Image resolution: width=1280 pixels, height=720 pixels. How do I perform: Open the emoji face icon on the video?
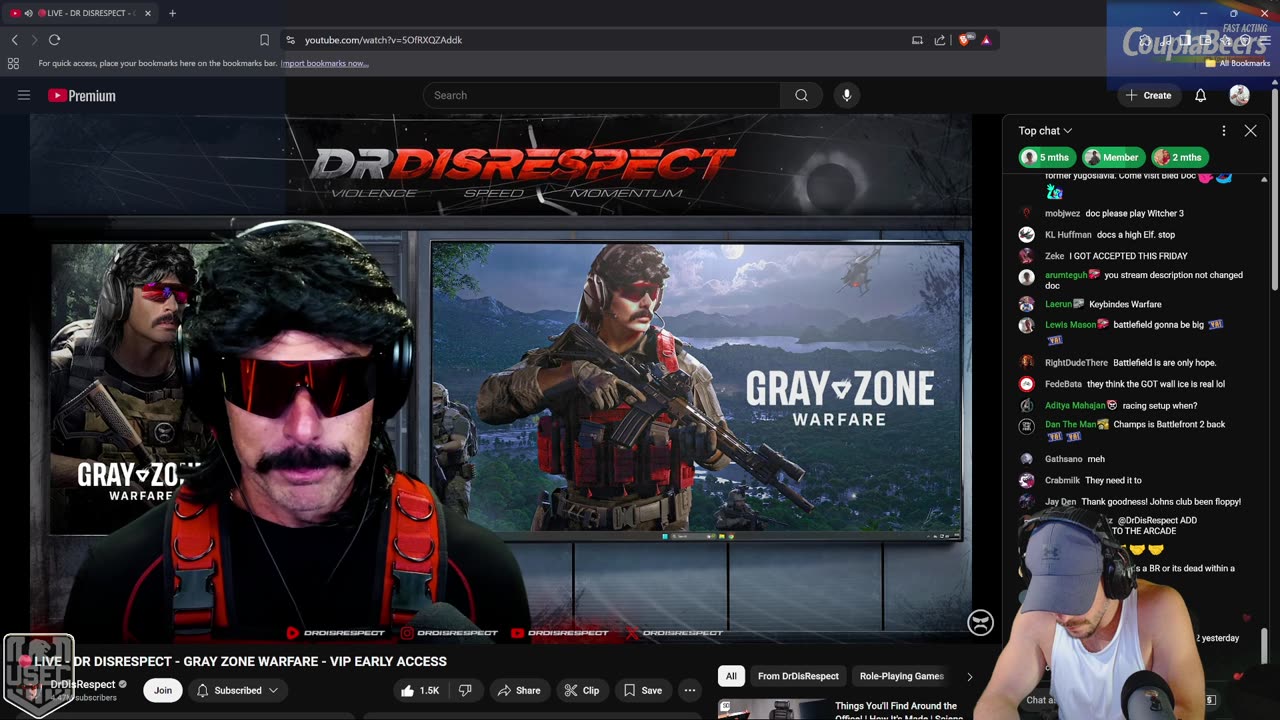tap(980, 622)
